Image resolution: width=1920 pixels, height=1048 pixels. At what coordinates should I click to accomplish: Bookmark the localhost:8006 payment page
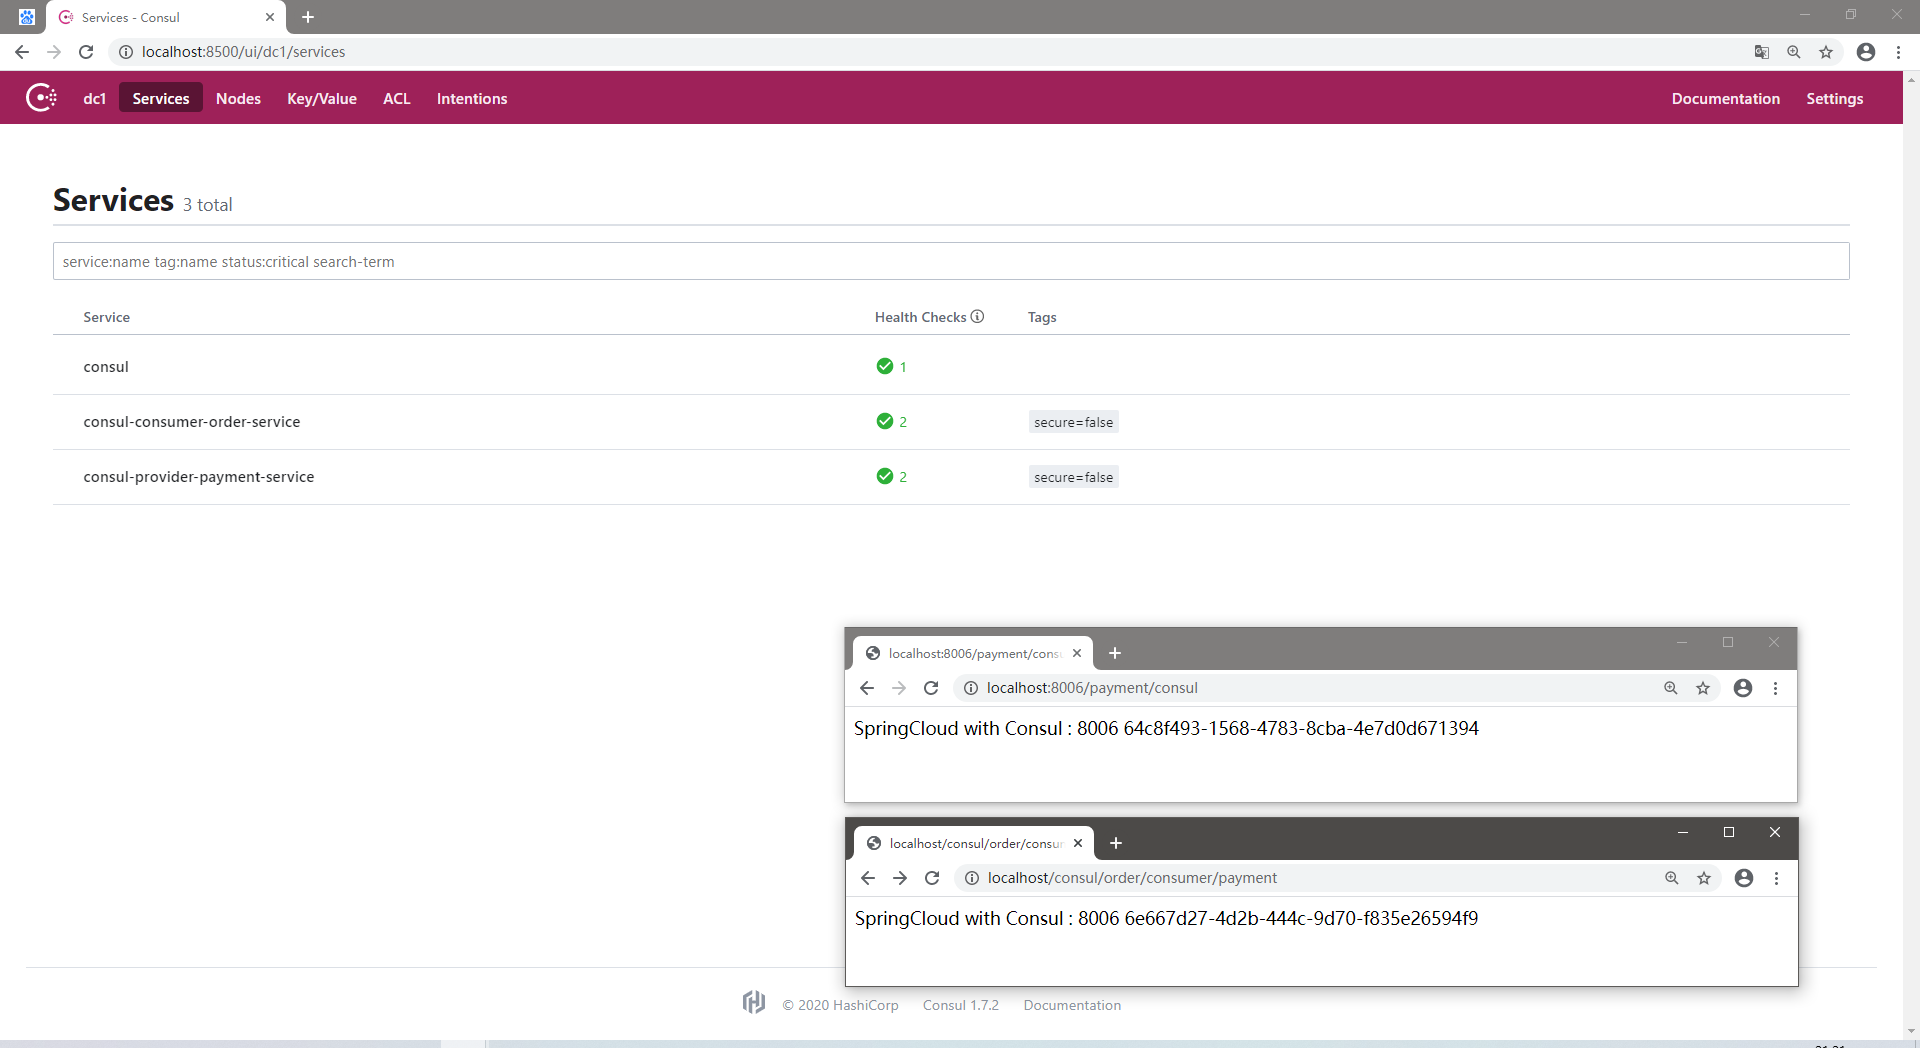point(1703,688)
